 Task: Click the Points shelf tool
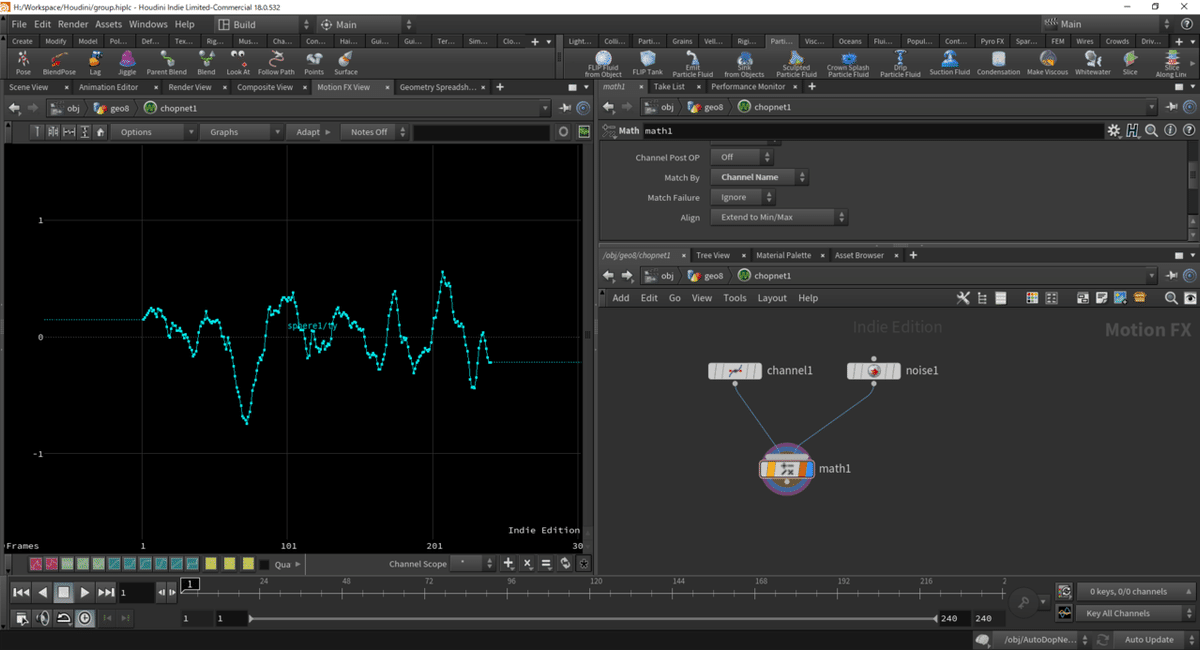coord(314,63)
